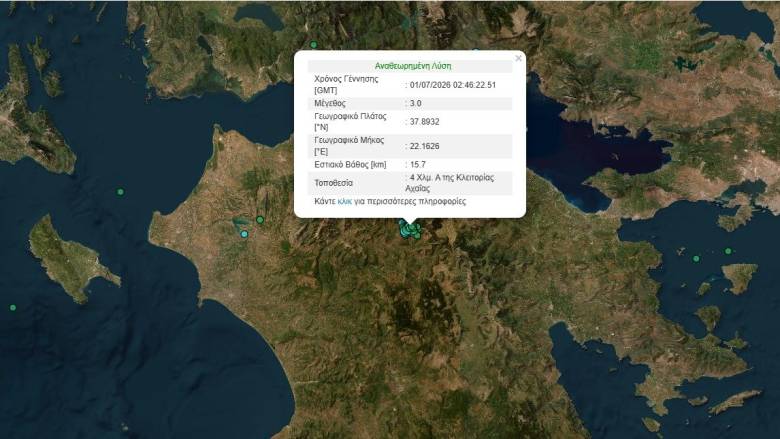Select the green marker in the sea between Kefalonia and Zakynthos
The height and width of the screenshot is (439, 780).
coord(120,191)
